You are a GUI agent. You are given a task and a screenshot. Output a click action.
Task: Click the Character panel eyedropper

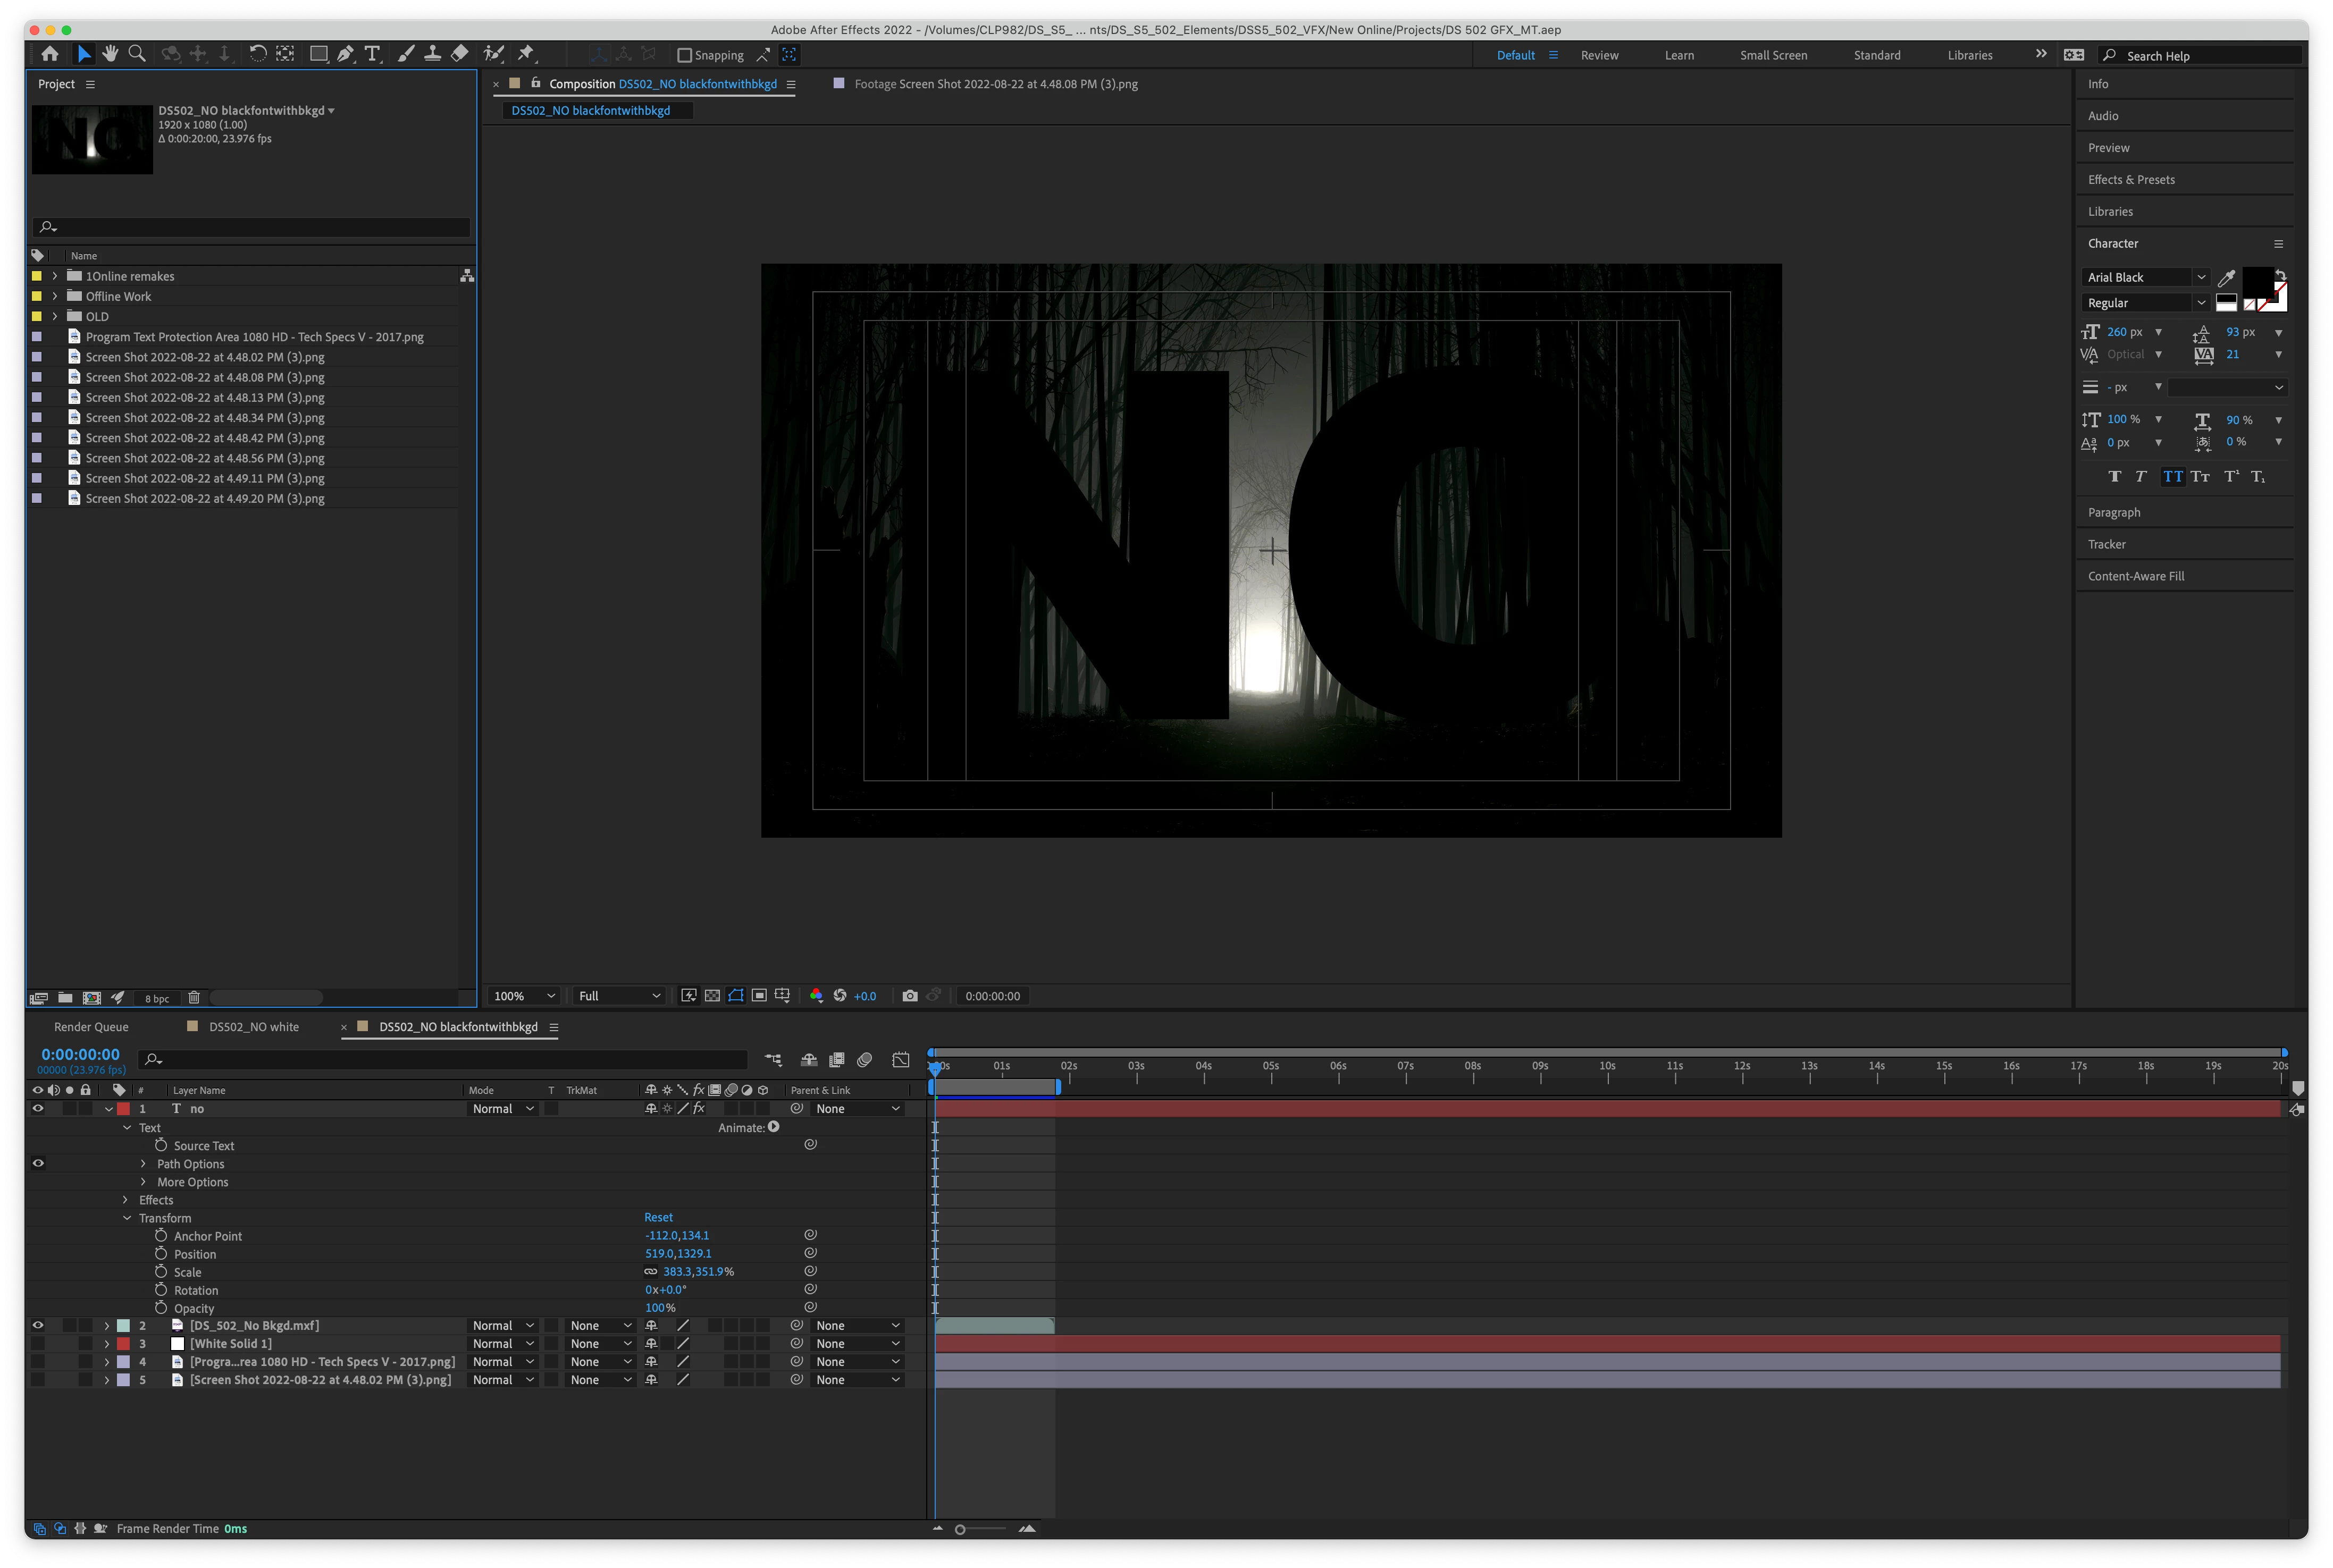coord(2226,278)
